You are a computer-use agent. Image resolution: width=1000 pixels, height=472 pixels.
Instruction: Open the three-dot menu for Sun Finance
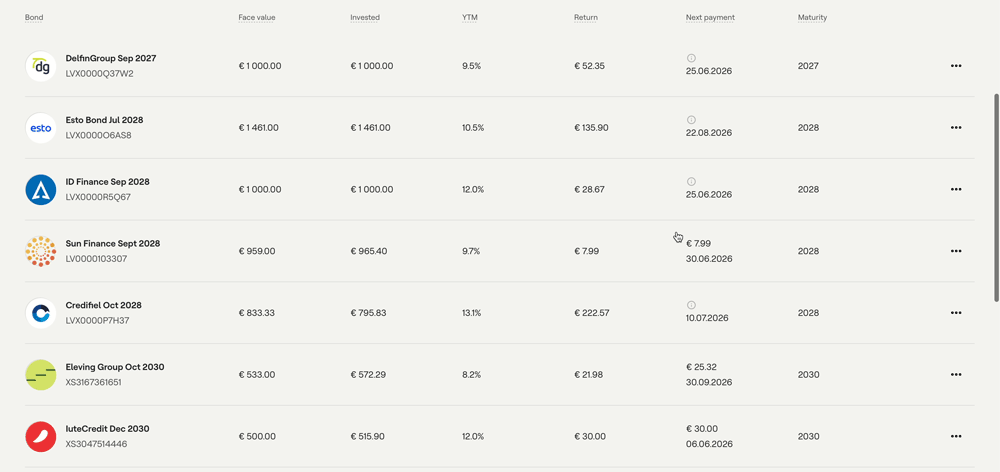[x=955, y=251]
